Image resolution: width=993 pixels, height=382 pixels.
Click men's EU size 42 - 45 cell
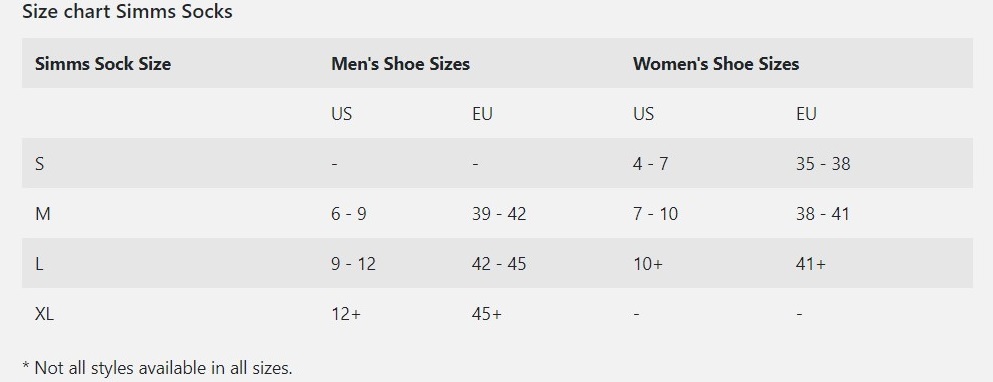point(499,264)
